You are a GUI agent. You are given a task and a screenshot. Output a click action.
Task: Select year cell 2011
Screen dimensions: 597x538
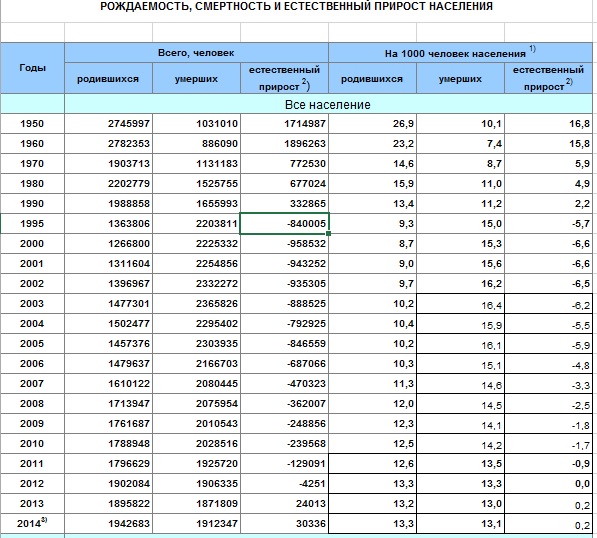pos(32,463)
